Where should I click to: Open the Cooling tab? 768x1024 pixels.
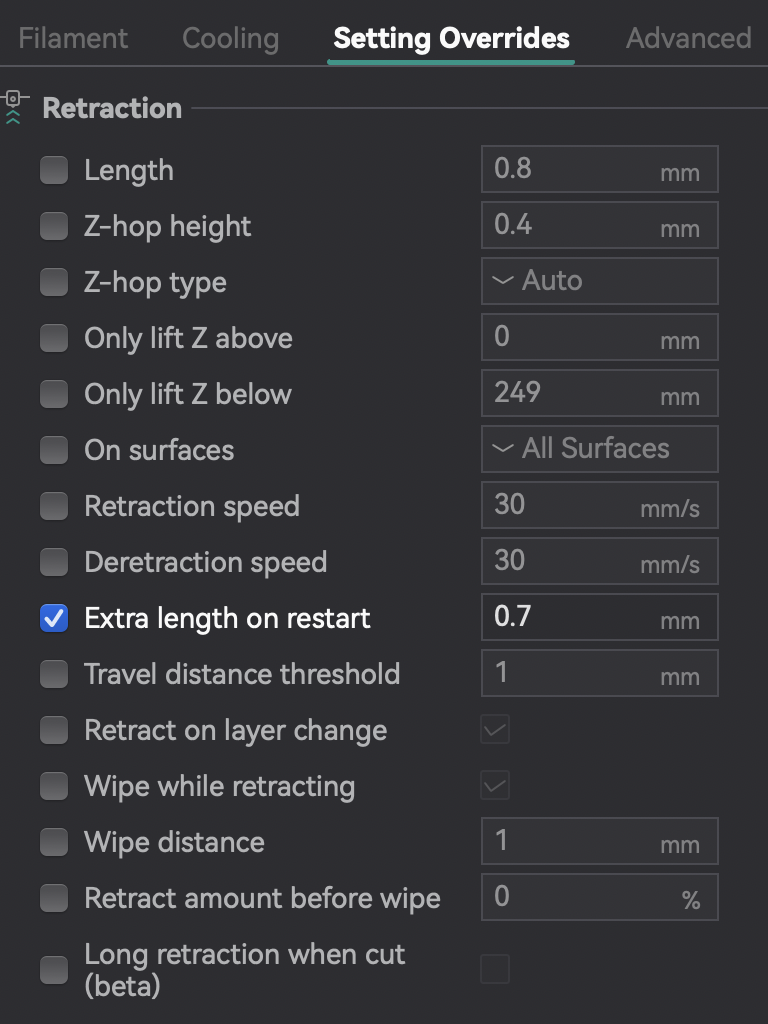pos(231,38)
